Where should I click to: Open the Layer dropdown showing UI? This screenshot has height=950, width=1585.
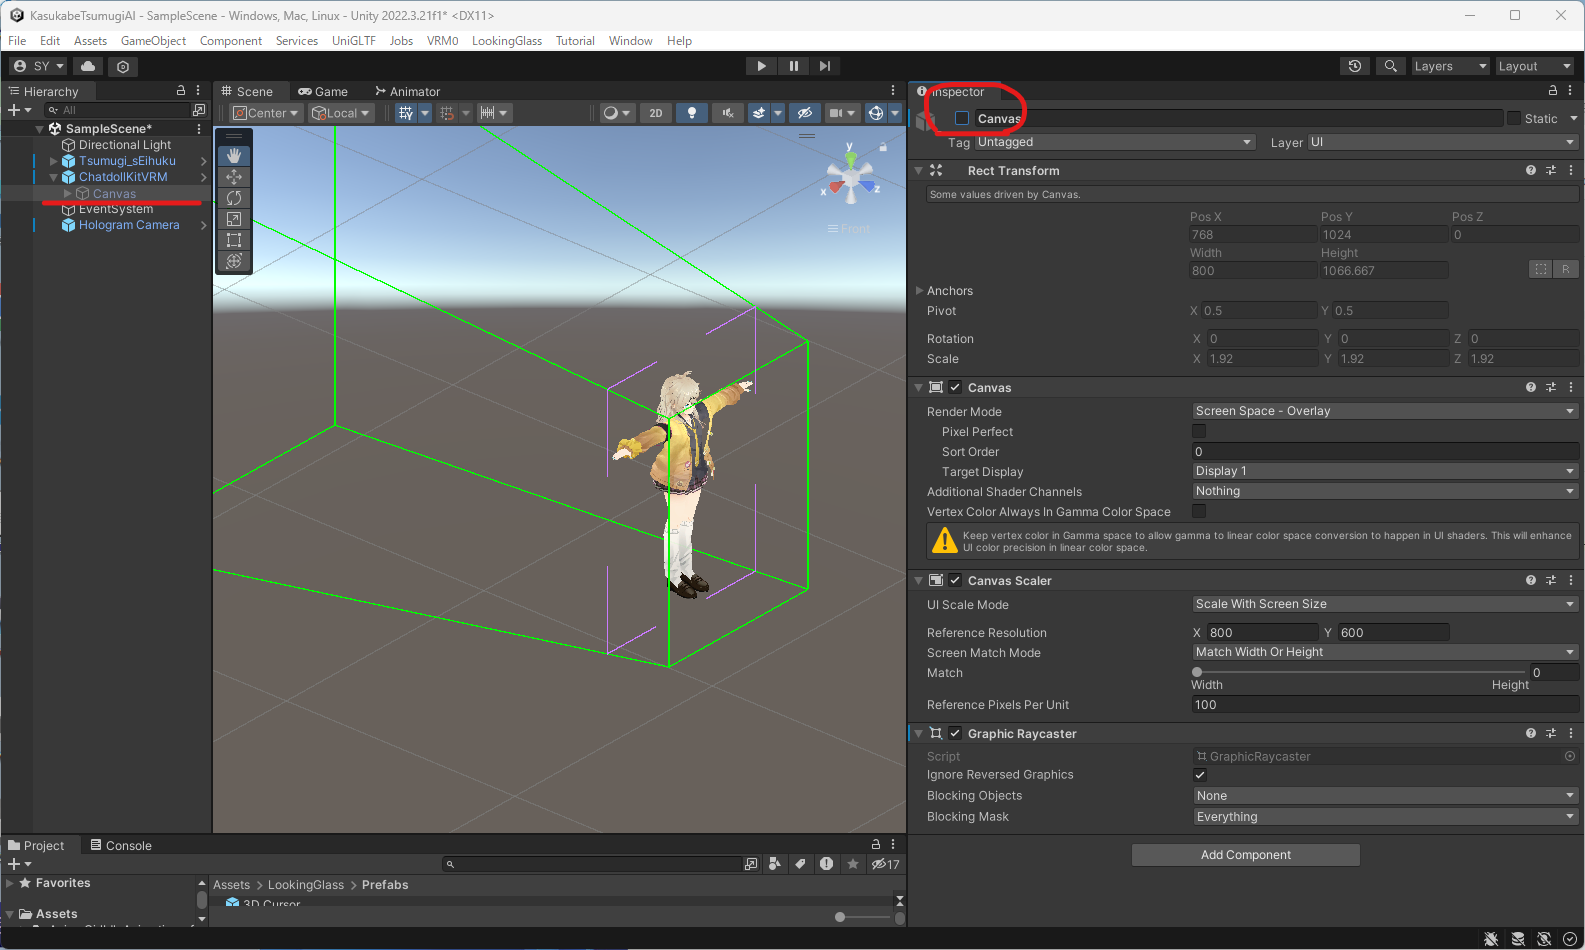1443,142
